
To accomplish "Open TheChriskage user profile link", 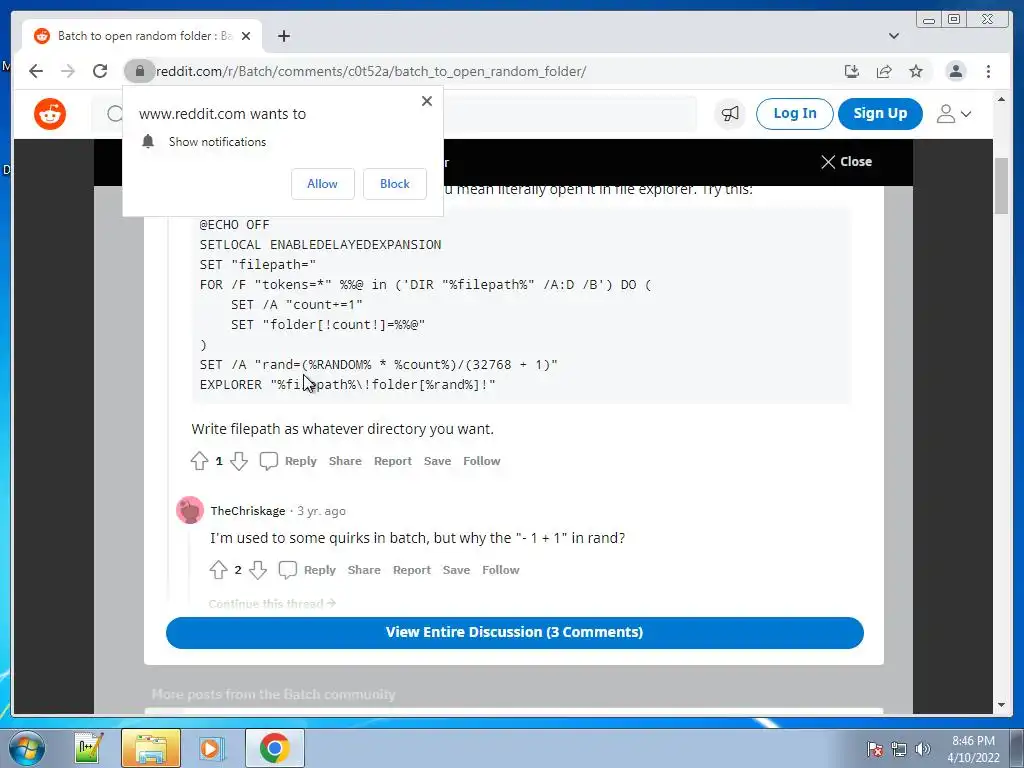I will point(248,511).
